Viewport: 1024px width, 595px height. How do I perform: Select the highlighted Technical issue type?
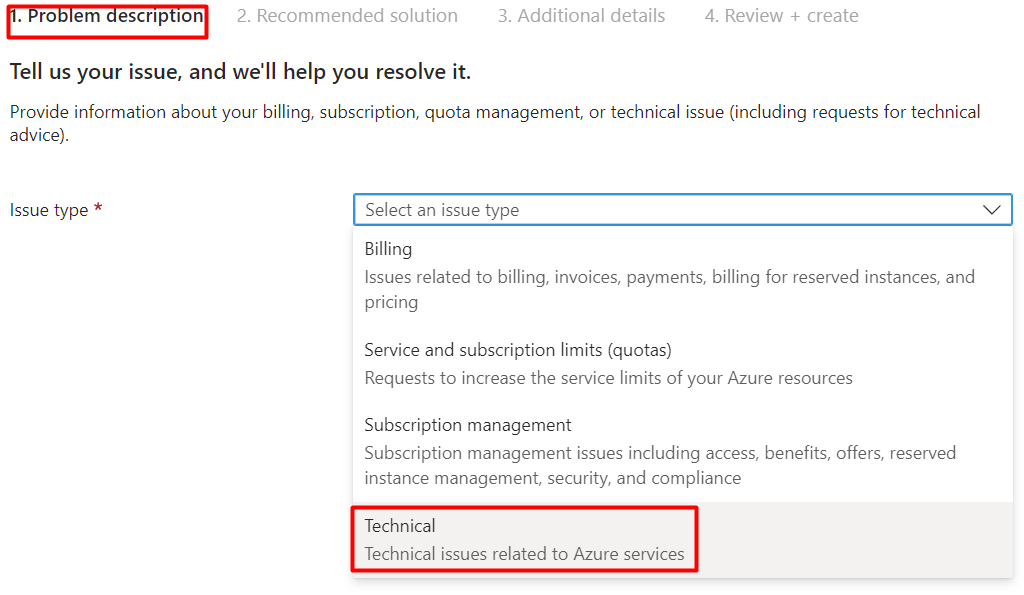coord(682,539)
